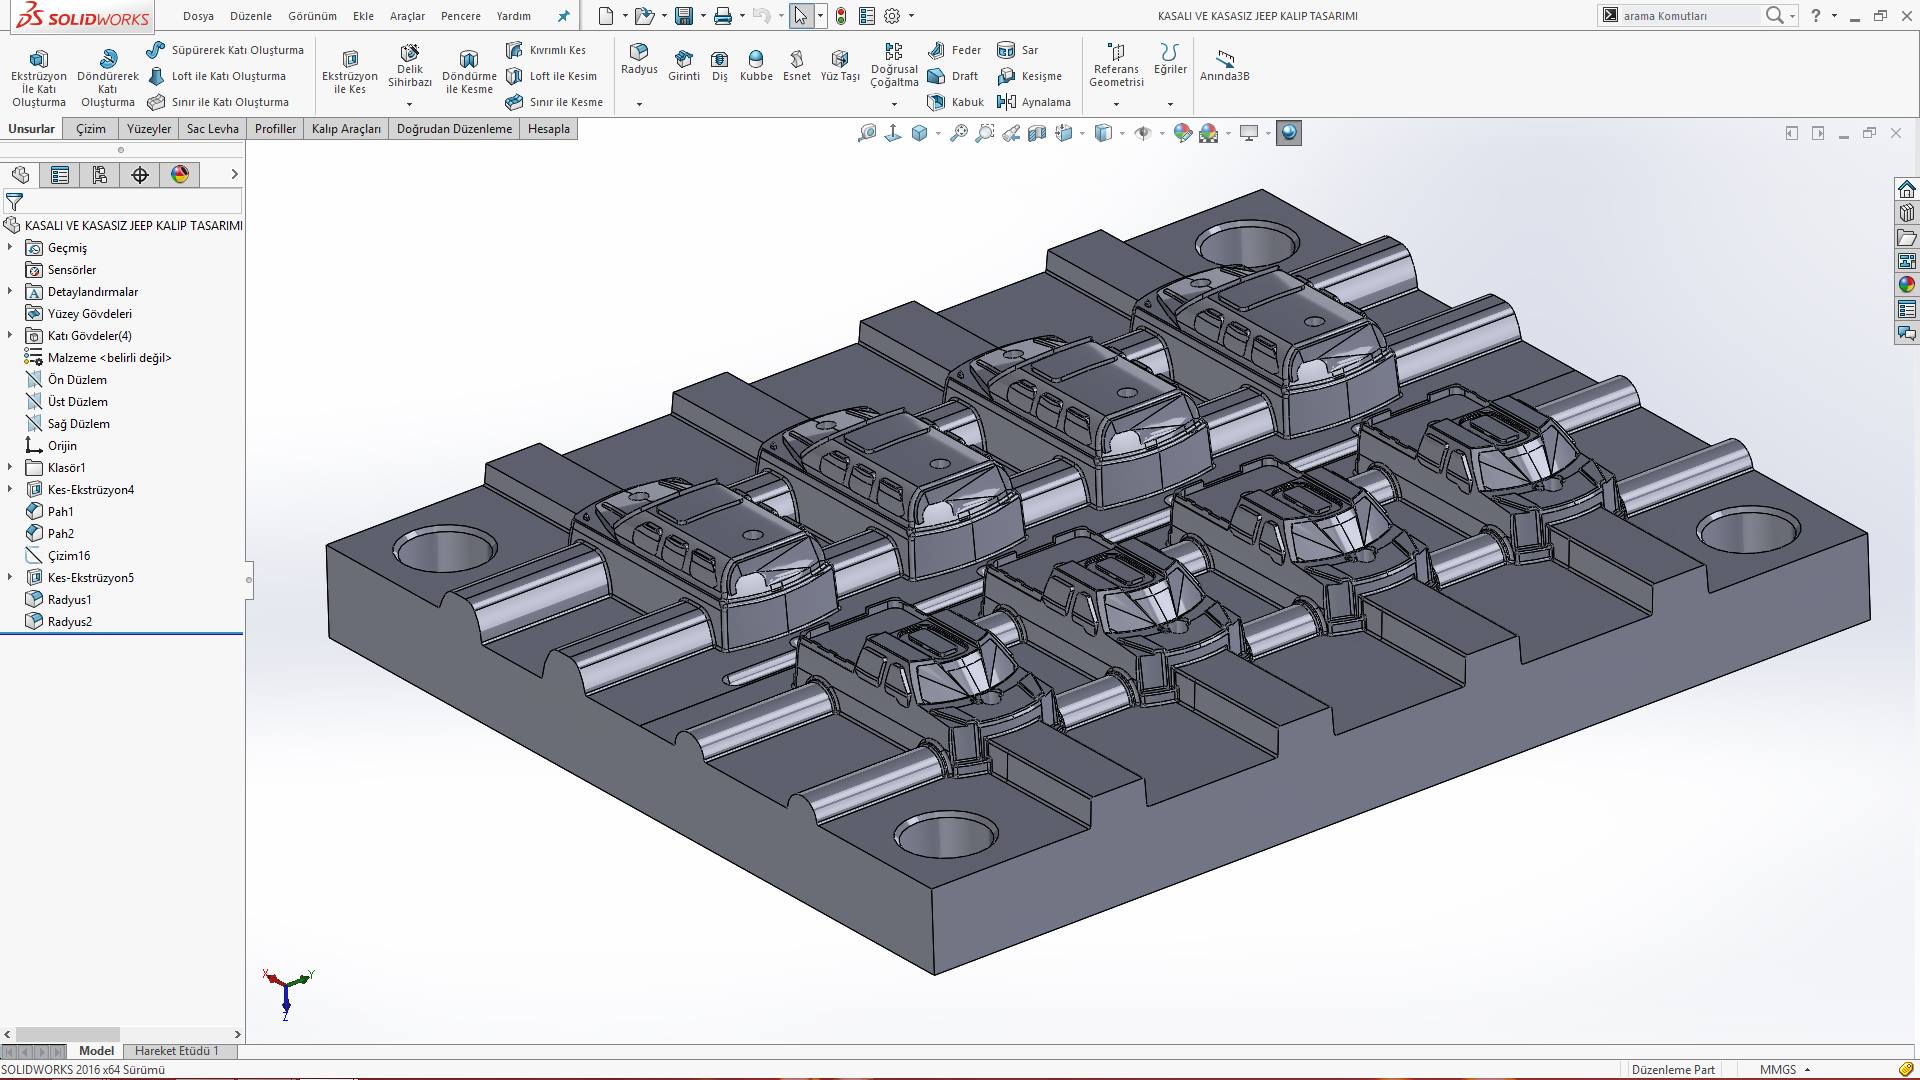Open DimXpertManager tab icon
Viewport: 1920px width, 1080px height.
tap(140, 175)
